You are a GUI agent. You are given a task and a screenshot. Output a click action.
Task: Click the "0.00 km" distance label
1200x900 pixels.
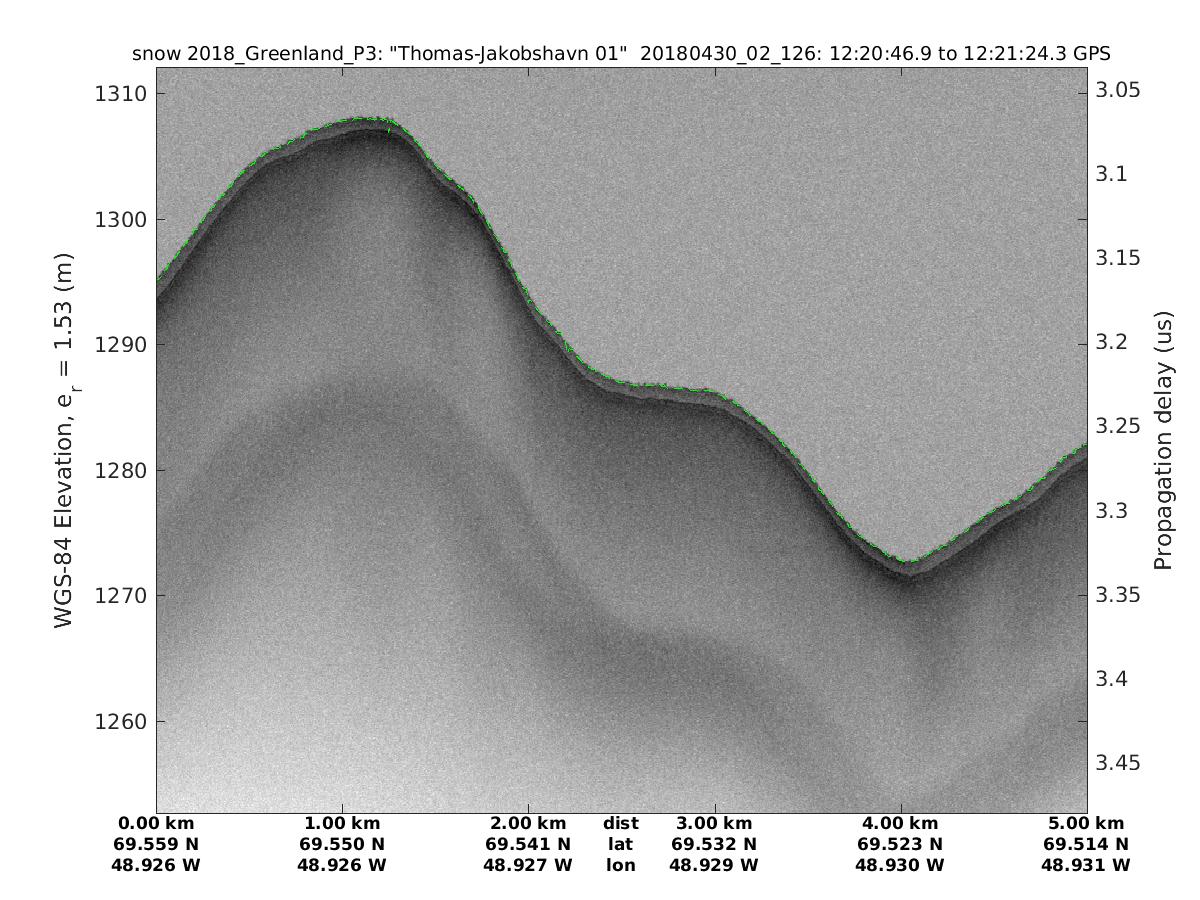click(x=156, y=824)
